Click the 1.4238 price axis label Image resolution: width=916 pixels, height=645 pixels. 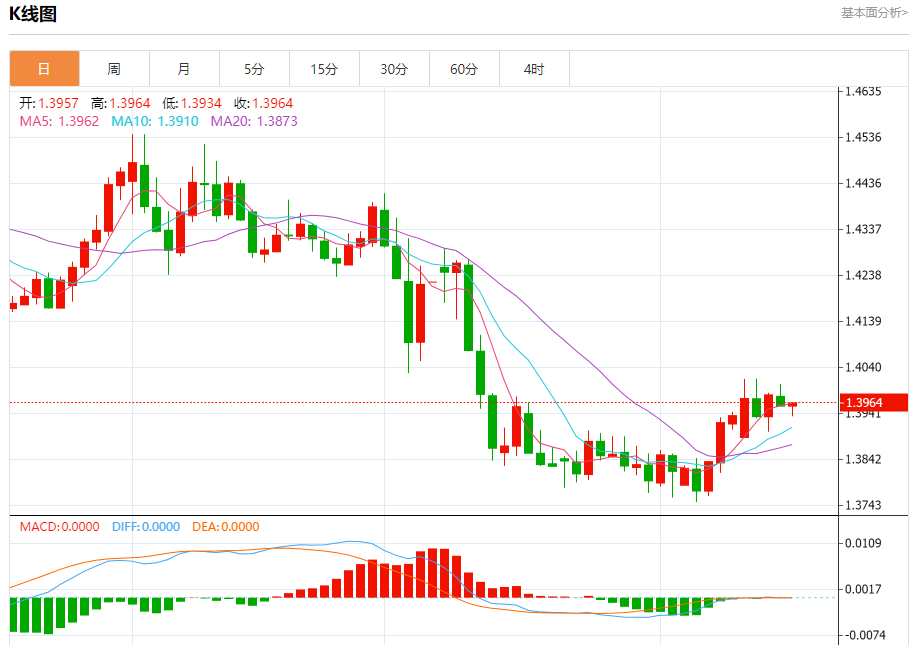tap(863, 275)
